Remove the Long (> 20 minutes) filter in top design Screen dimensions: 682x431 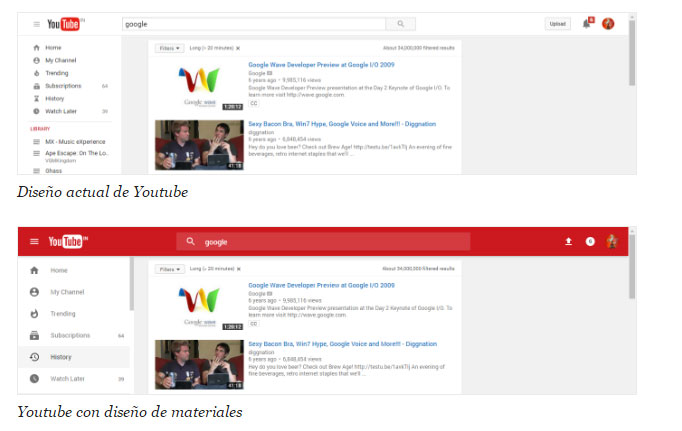238,48
